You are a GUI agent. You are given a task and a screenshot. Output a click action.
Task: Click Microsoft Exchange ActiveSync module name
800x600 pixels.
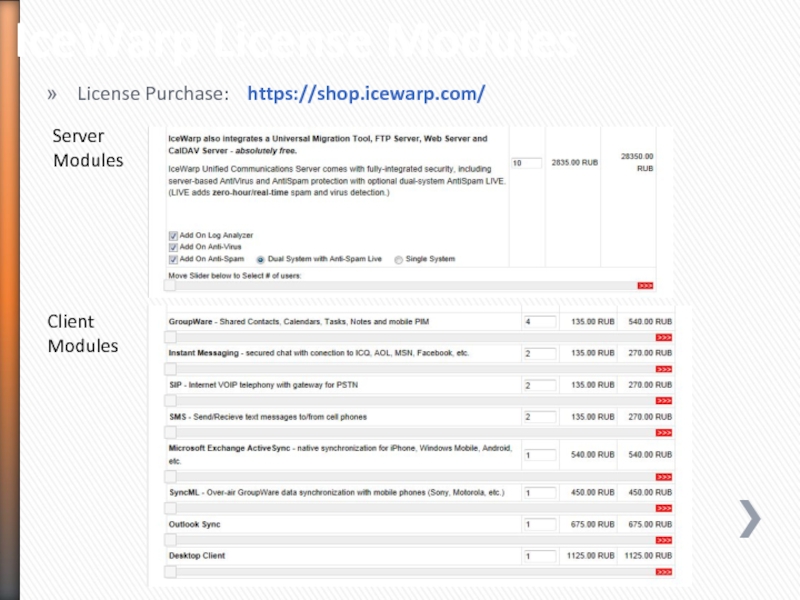tap(230, 448)
